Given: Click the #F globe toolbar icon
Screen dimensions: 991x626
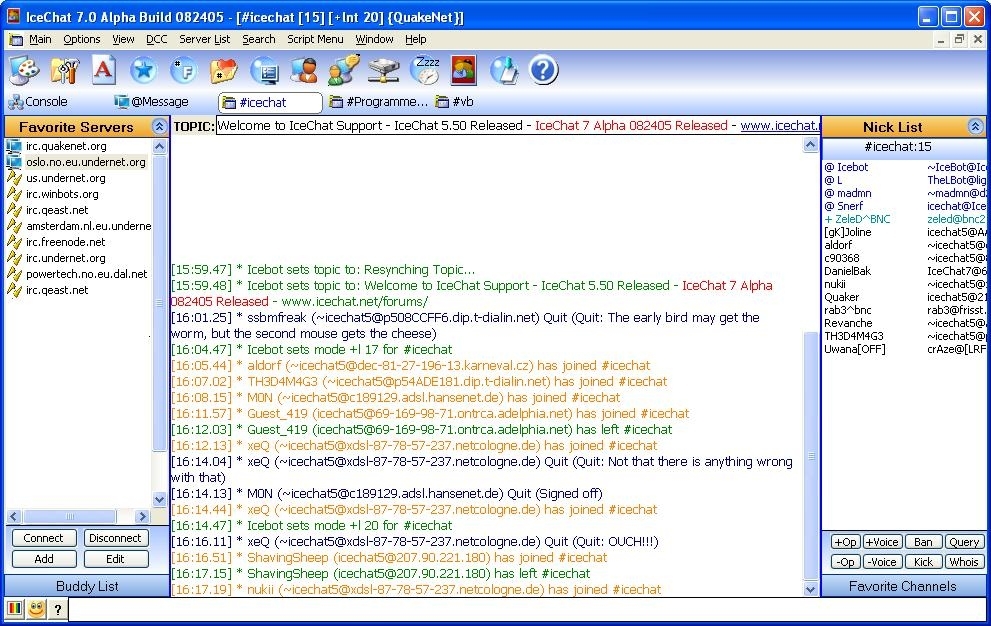Looking at the screenshot, I should tap(183, 70).
